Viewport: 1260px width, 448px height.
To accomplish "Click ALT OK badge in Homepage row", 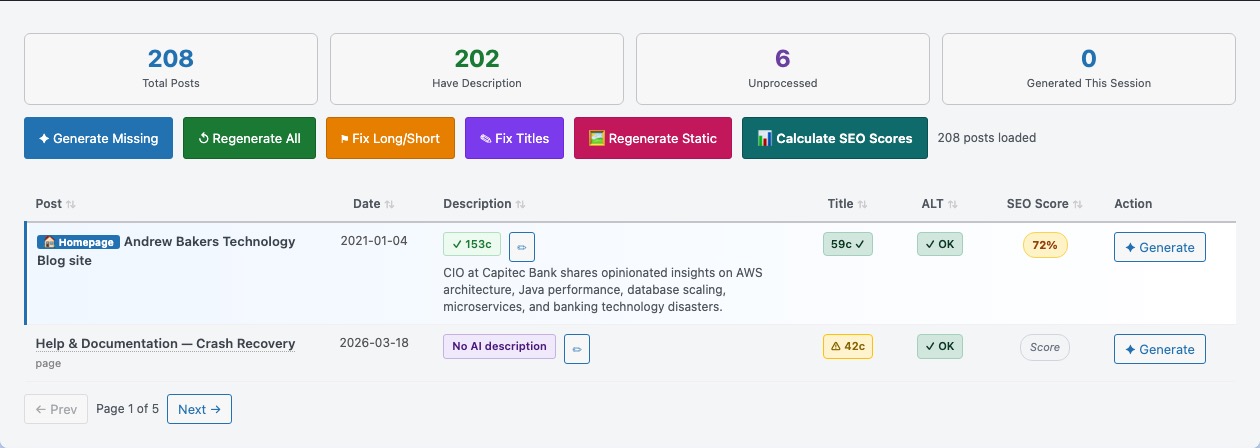I will 940,244.
